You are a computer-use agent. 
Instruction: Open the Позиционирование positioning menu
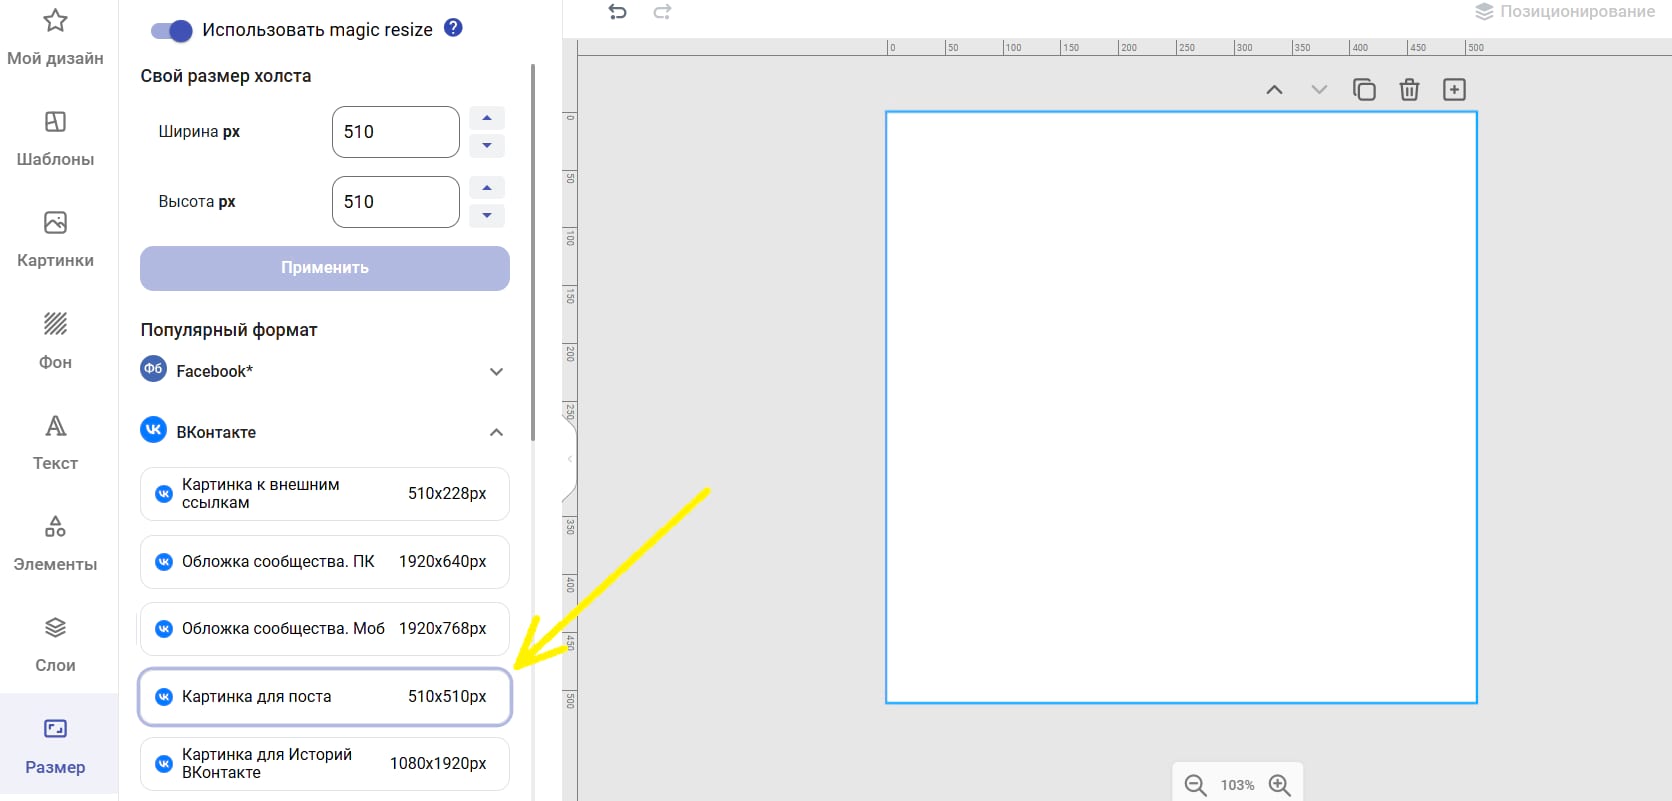click(1565, 12)
